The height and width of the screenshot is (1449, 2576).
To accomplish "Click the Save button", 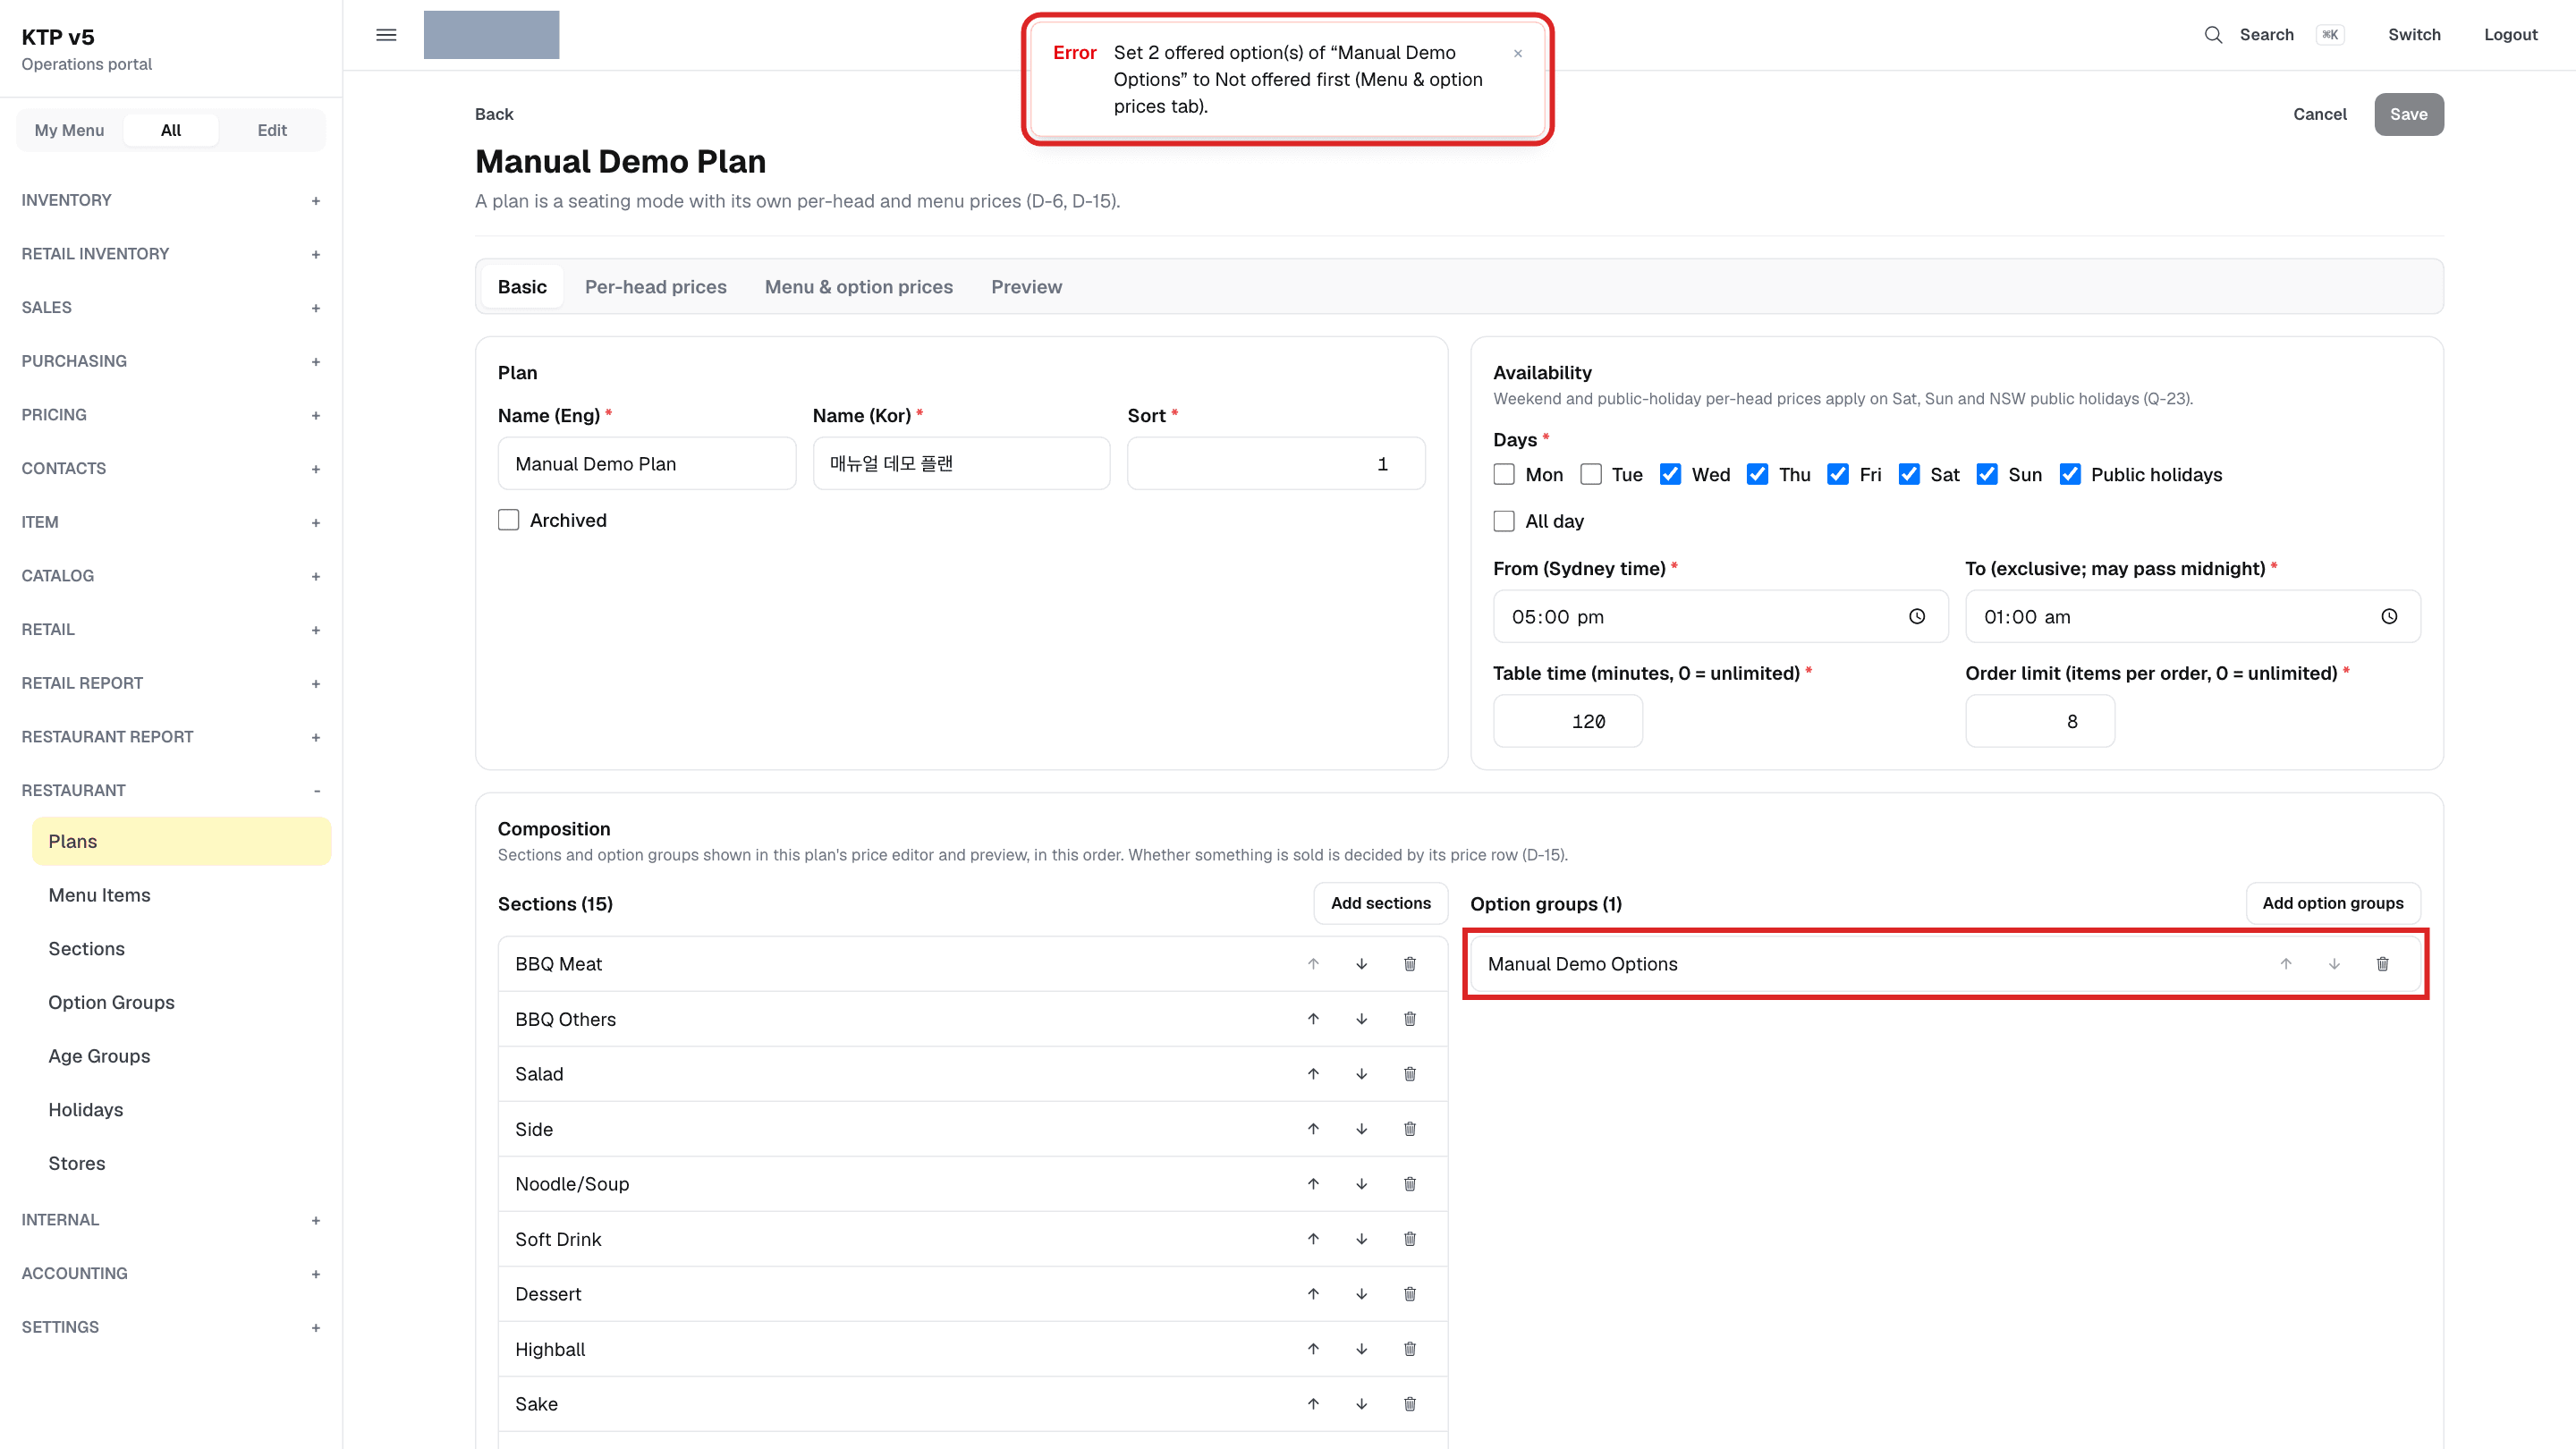I will [2408, 114].
